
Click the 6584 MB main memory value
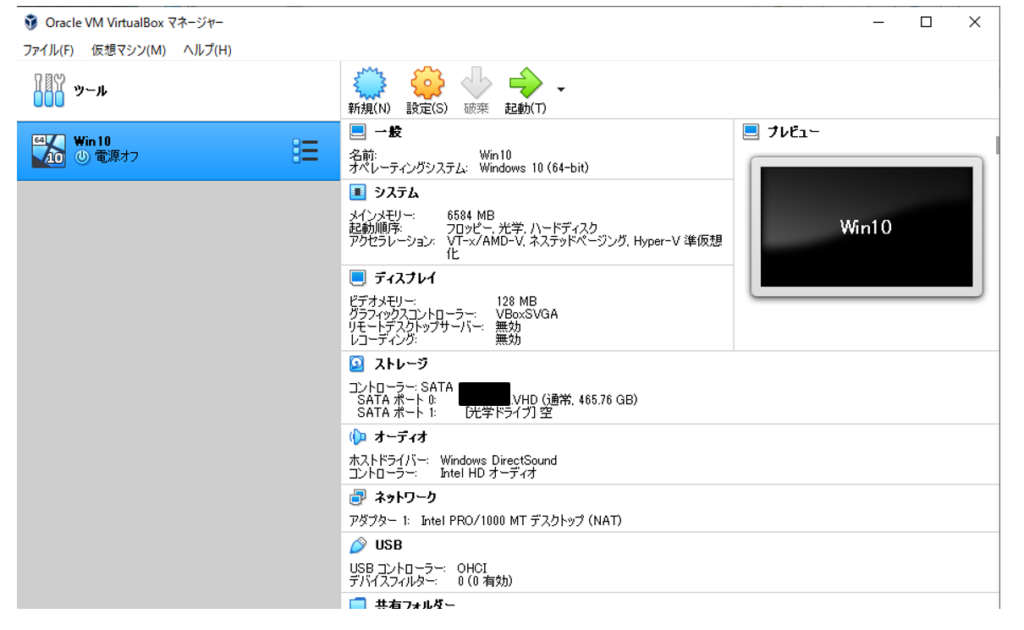coord(471,215)
